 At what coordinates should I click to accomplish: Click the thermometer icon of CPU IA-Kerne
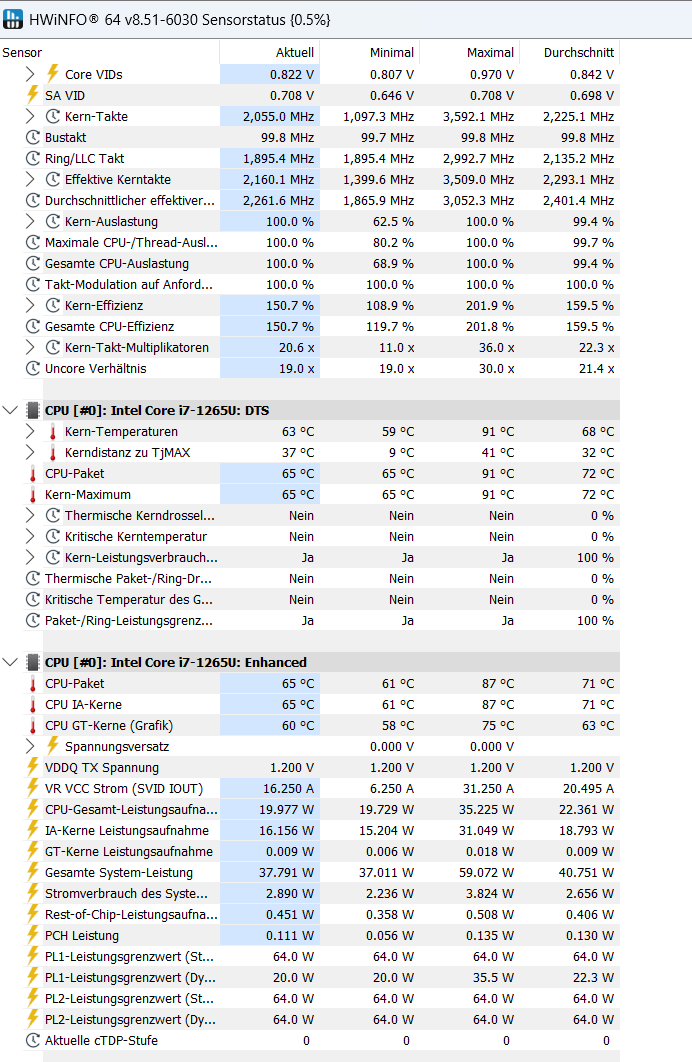click(x=33, y=705)
